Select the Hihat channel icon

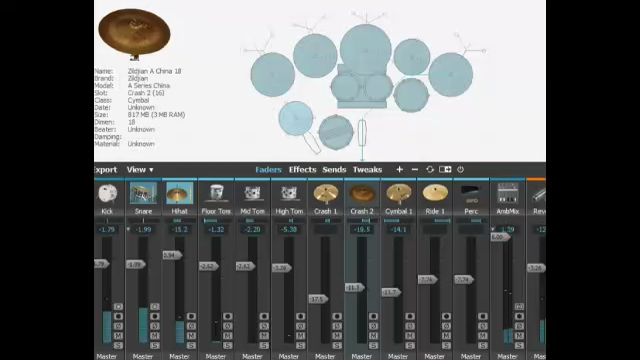click(180, 193)
